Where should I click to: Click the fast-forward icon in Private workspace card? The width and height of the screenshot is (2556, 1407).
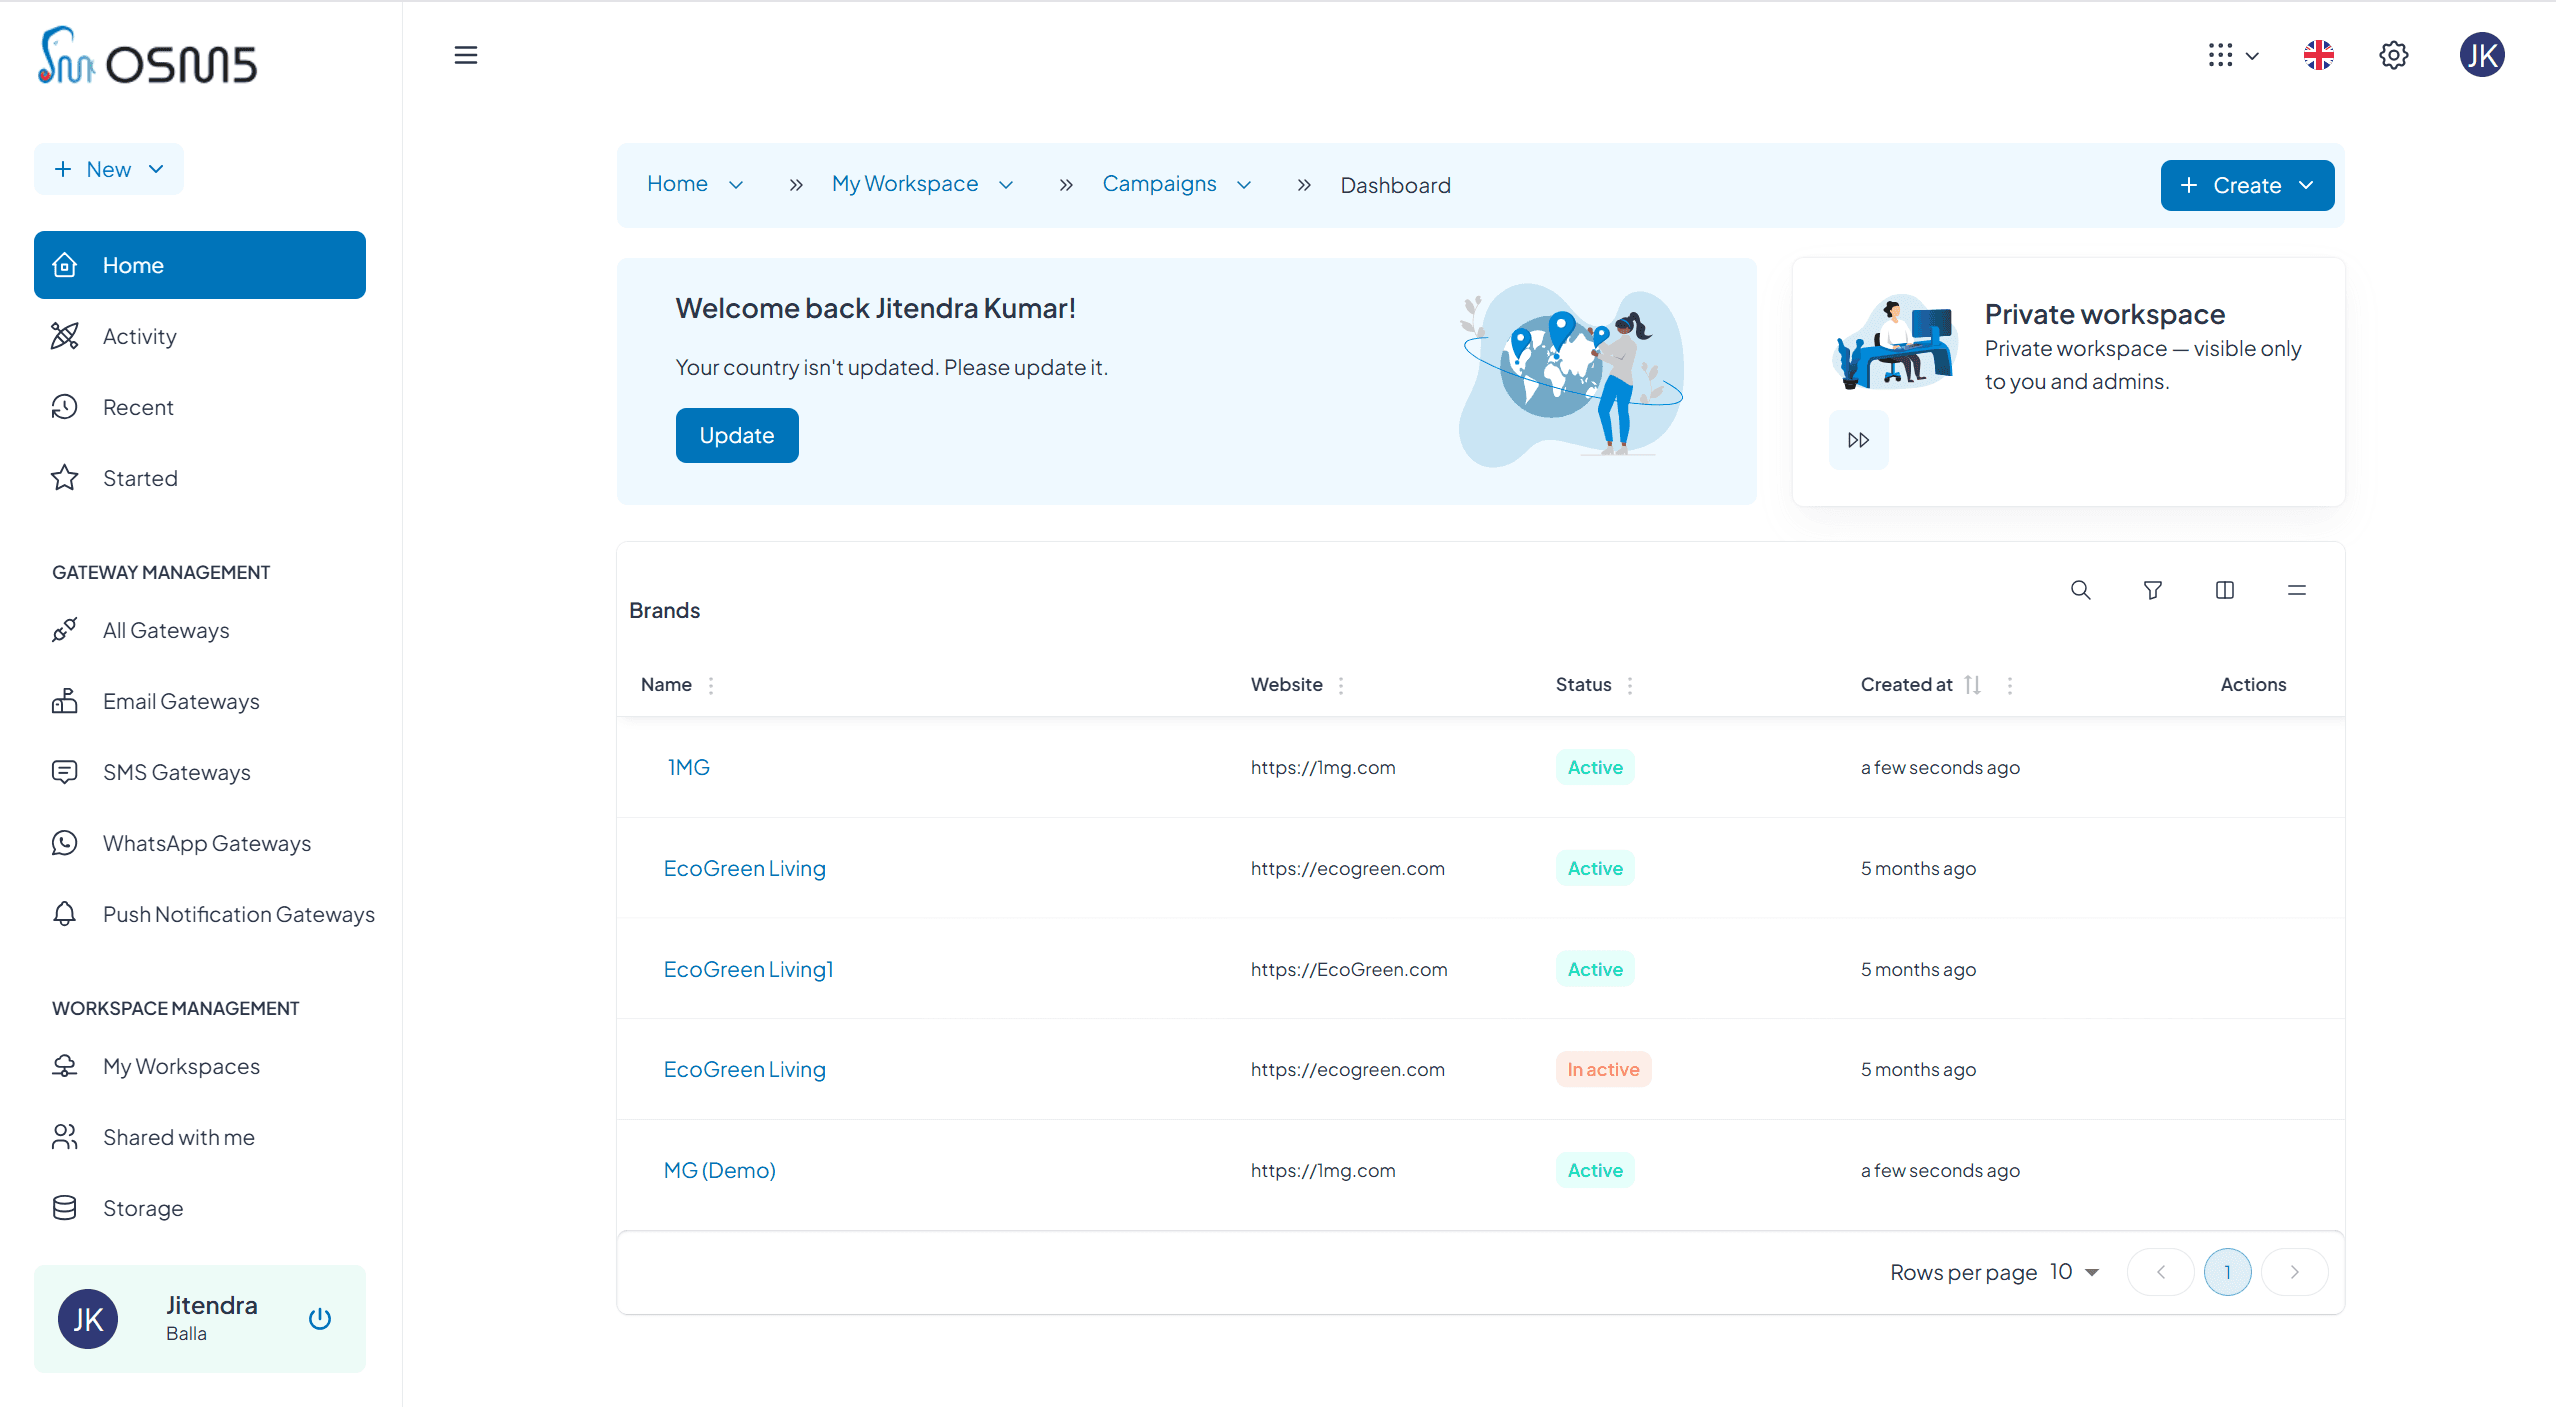coord(1858,440)
